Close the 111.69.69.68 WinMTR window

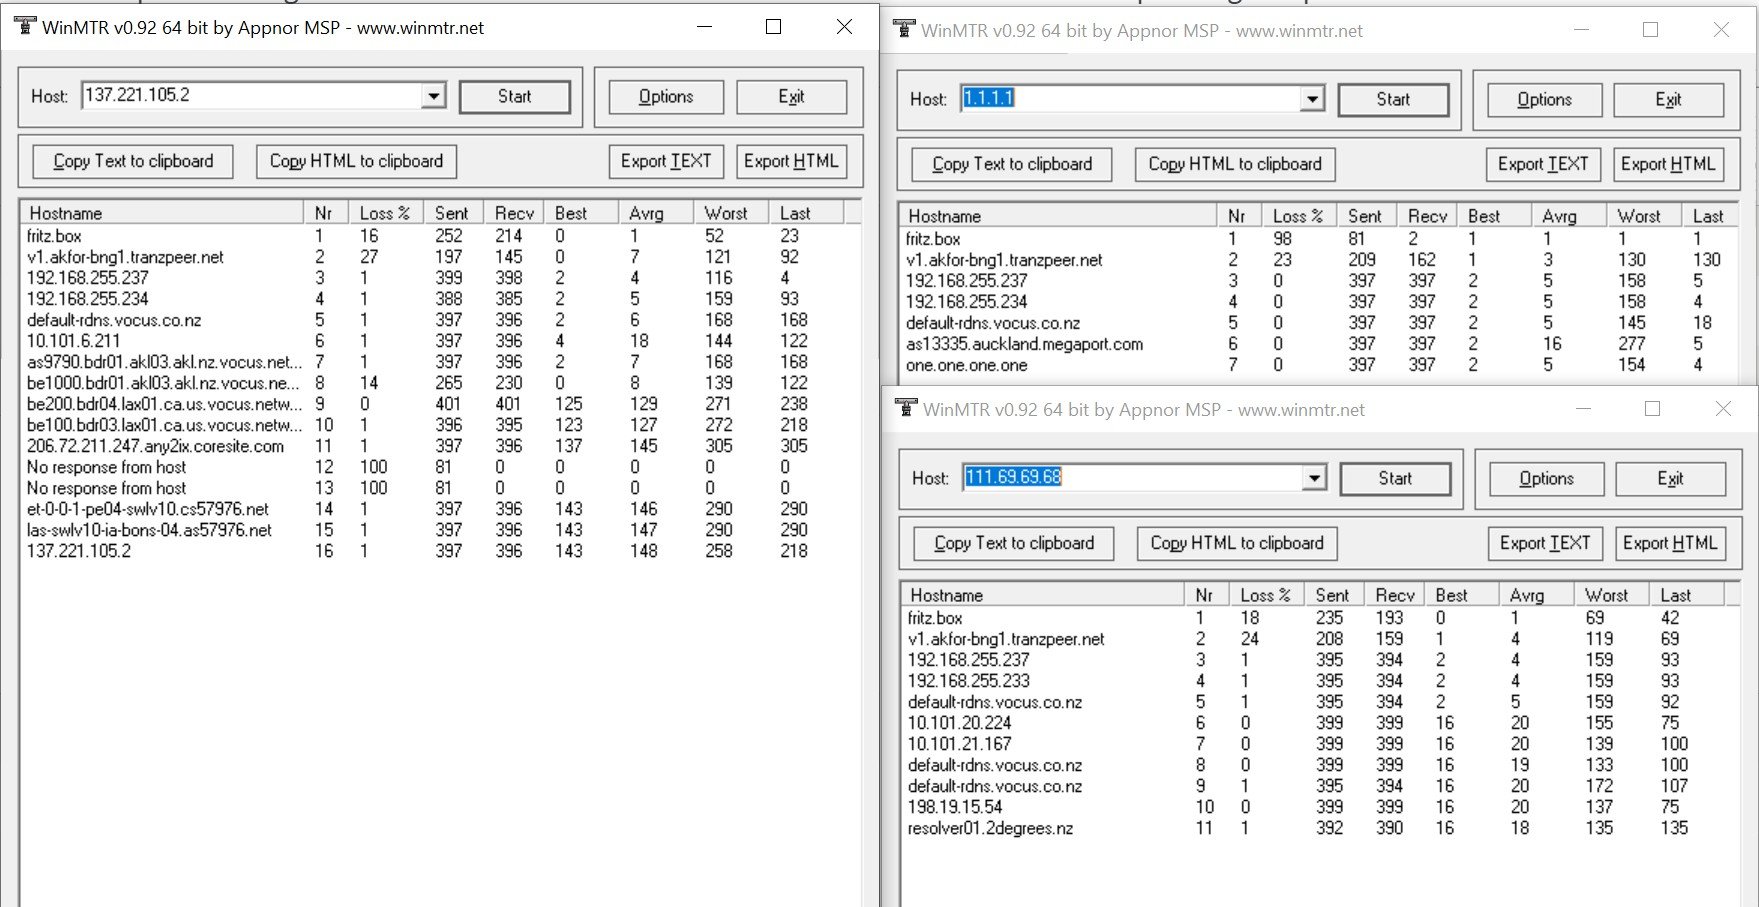point(1723,409)
